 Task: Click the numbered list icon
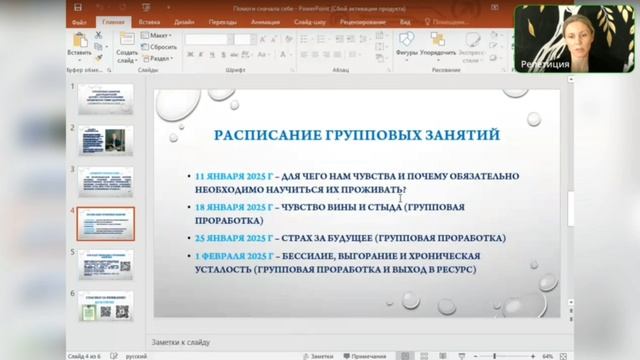coord(322,39)
